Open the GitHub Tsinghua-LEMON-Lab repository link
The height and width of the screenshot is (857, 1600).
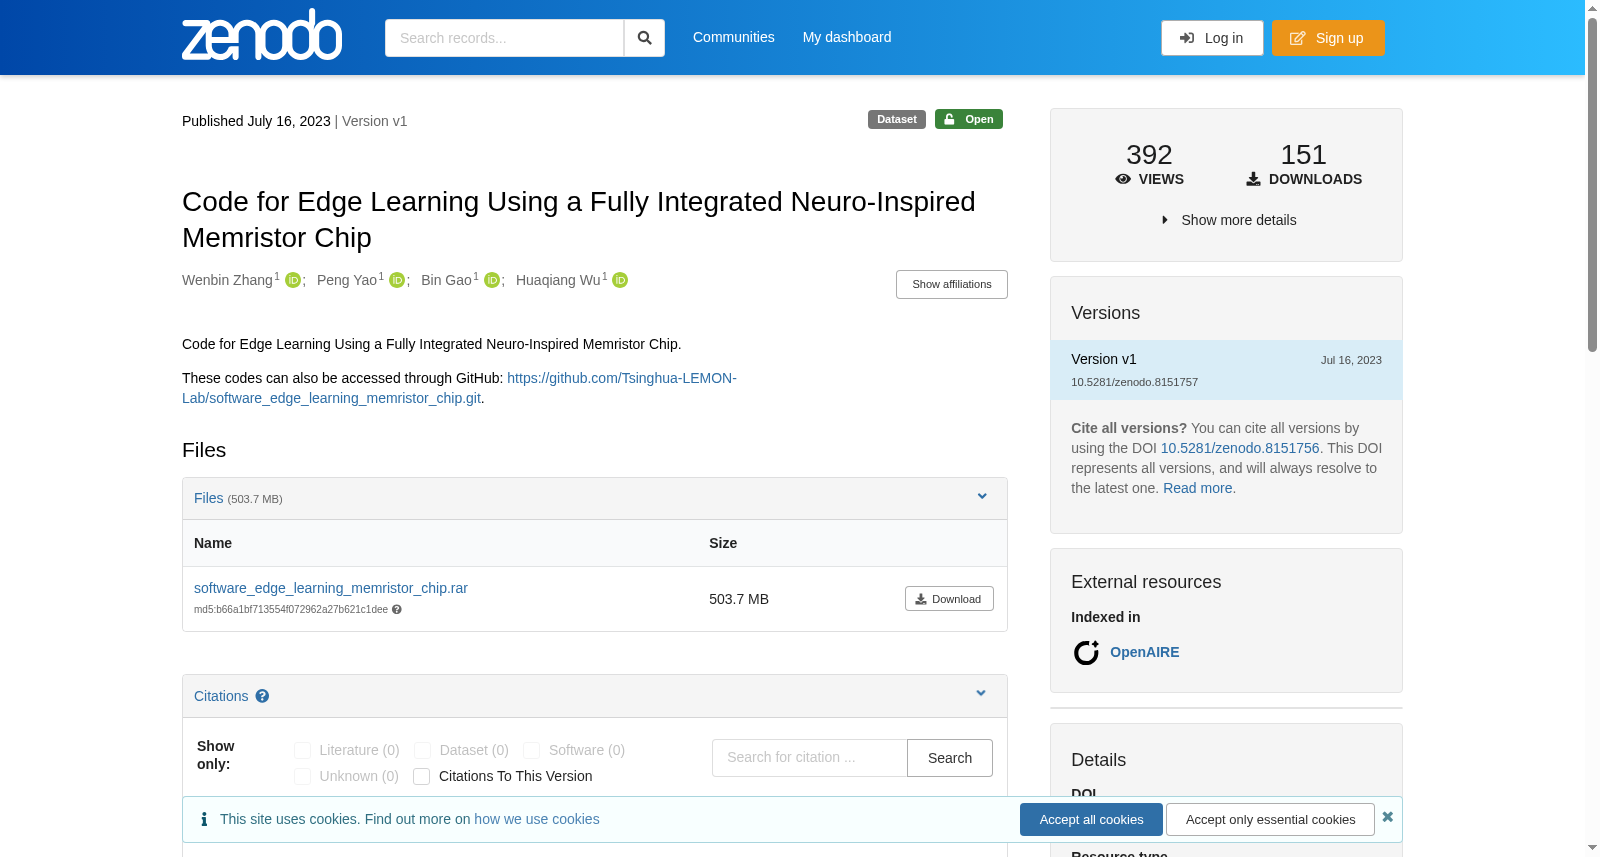point(459,388)
